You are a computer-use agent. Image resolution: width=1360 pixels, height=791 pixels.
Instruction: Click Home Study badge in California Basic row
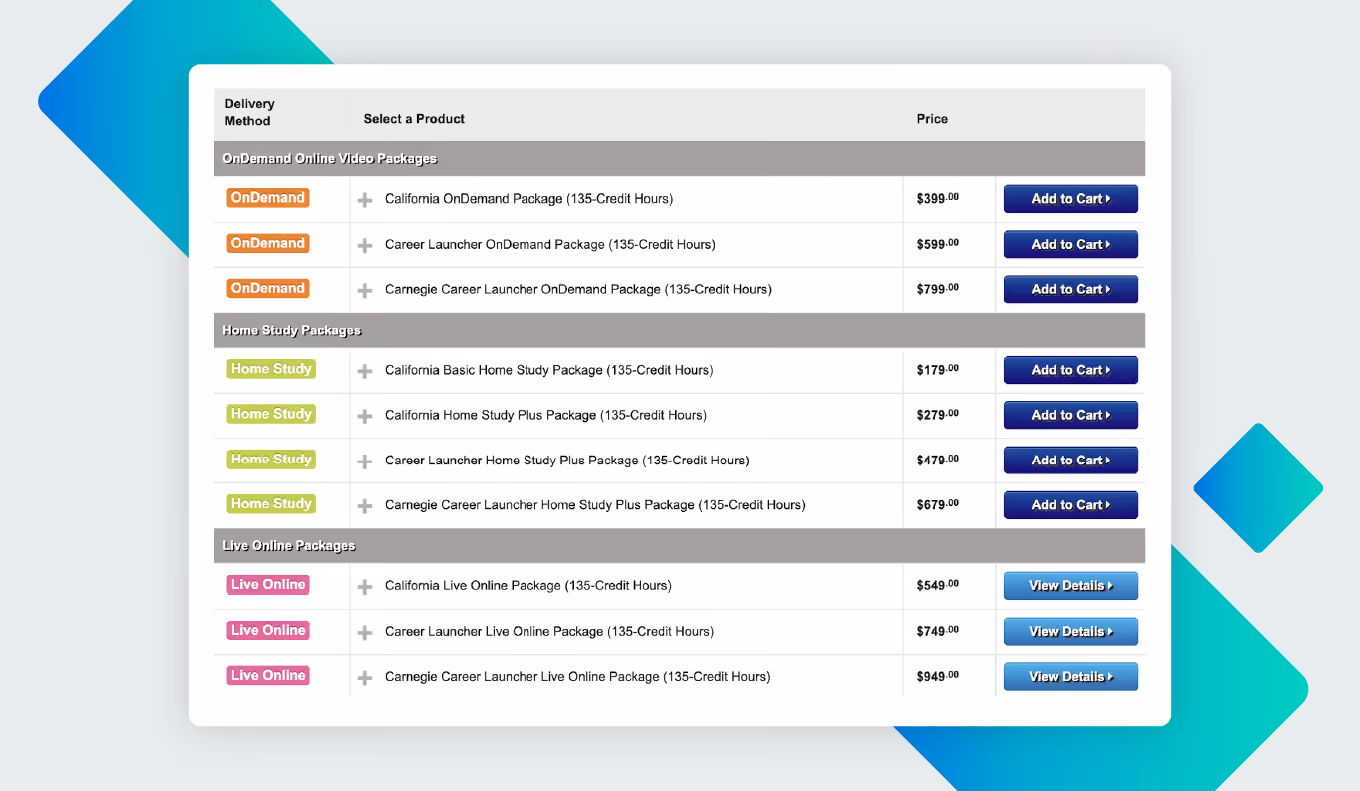coord(271,369)
